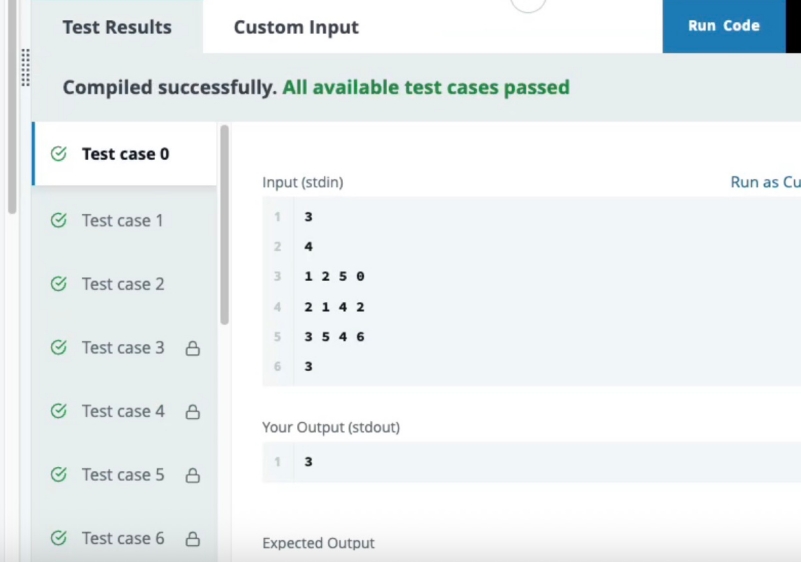This screenshot has width=801, height=562.
Task: Click the lock icon next to Test case 6
Action: point(193,538)
